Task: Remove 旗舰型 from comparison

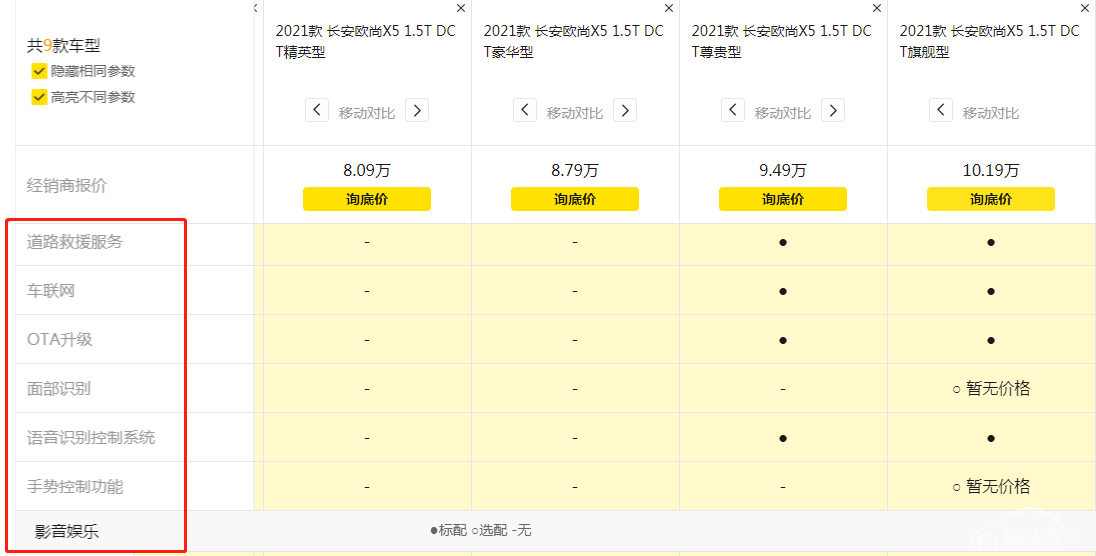Action: pyautogui.click(x=1086, y=8)
